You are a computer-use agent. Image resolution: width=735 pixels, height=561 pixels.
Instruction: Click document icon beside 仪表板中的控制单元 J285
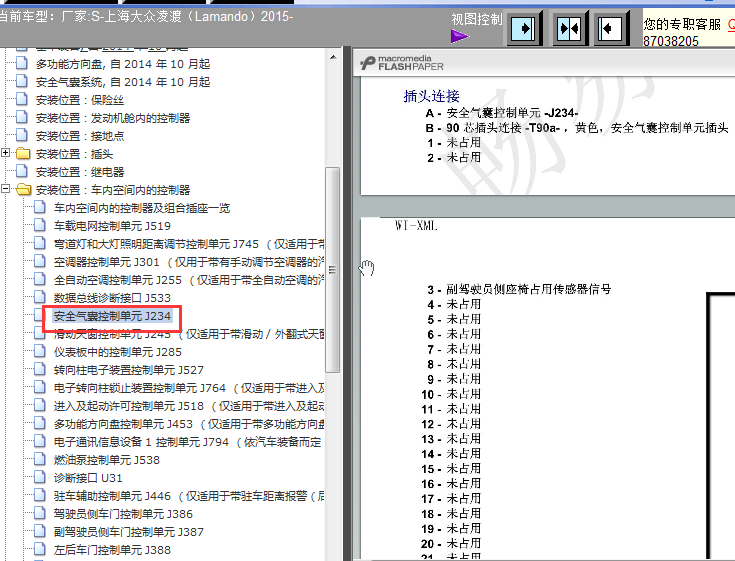(40, 351)
